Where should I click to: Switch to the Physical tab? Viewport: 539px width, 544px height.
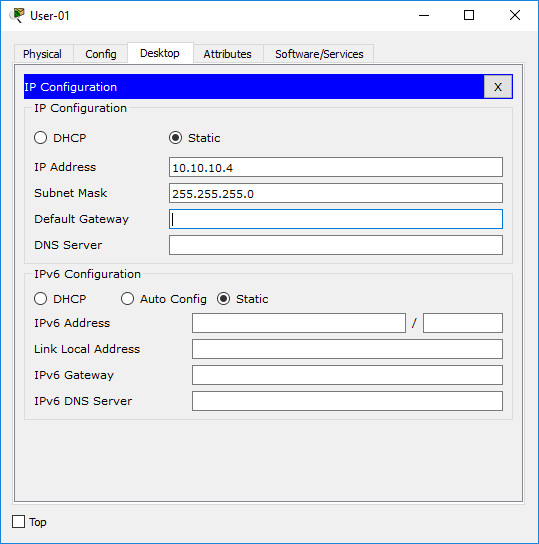(42, 54)
